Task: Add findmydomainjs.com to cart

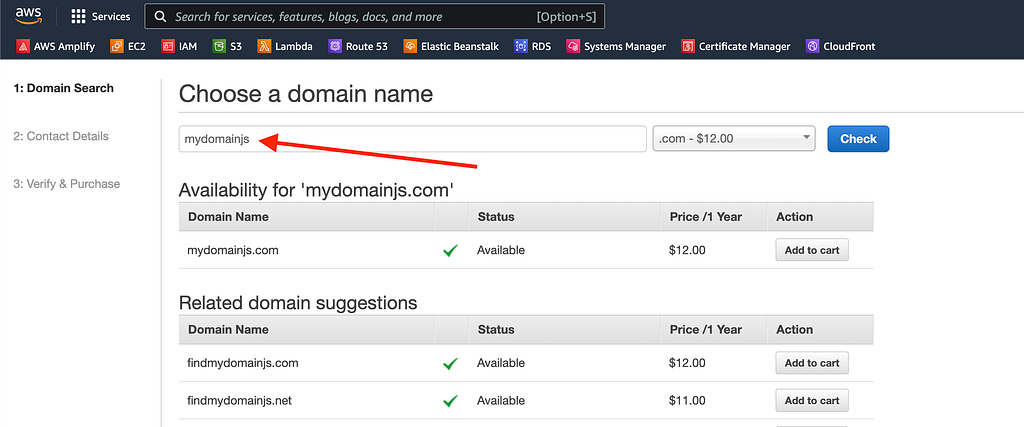Action: (x=812, y=363)
